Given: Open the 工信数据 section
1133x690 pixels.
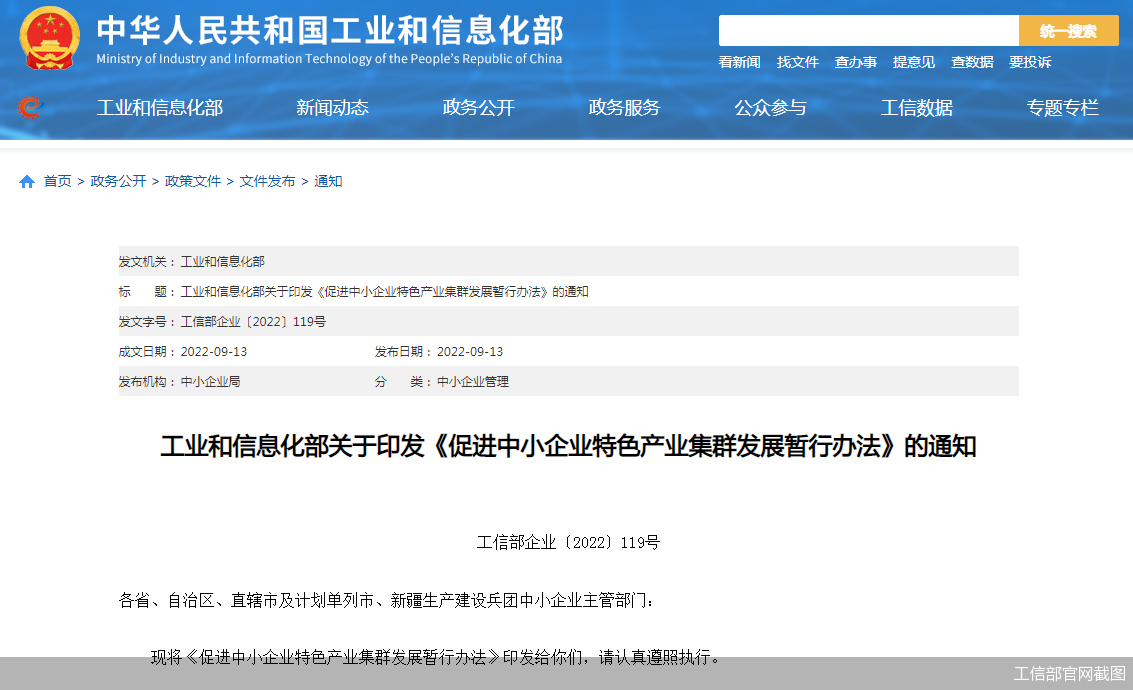Looking at the screenshot, I should click(917, 108).
